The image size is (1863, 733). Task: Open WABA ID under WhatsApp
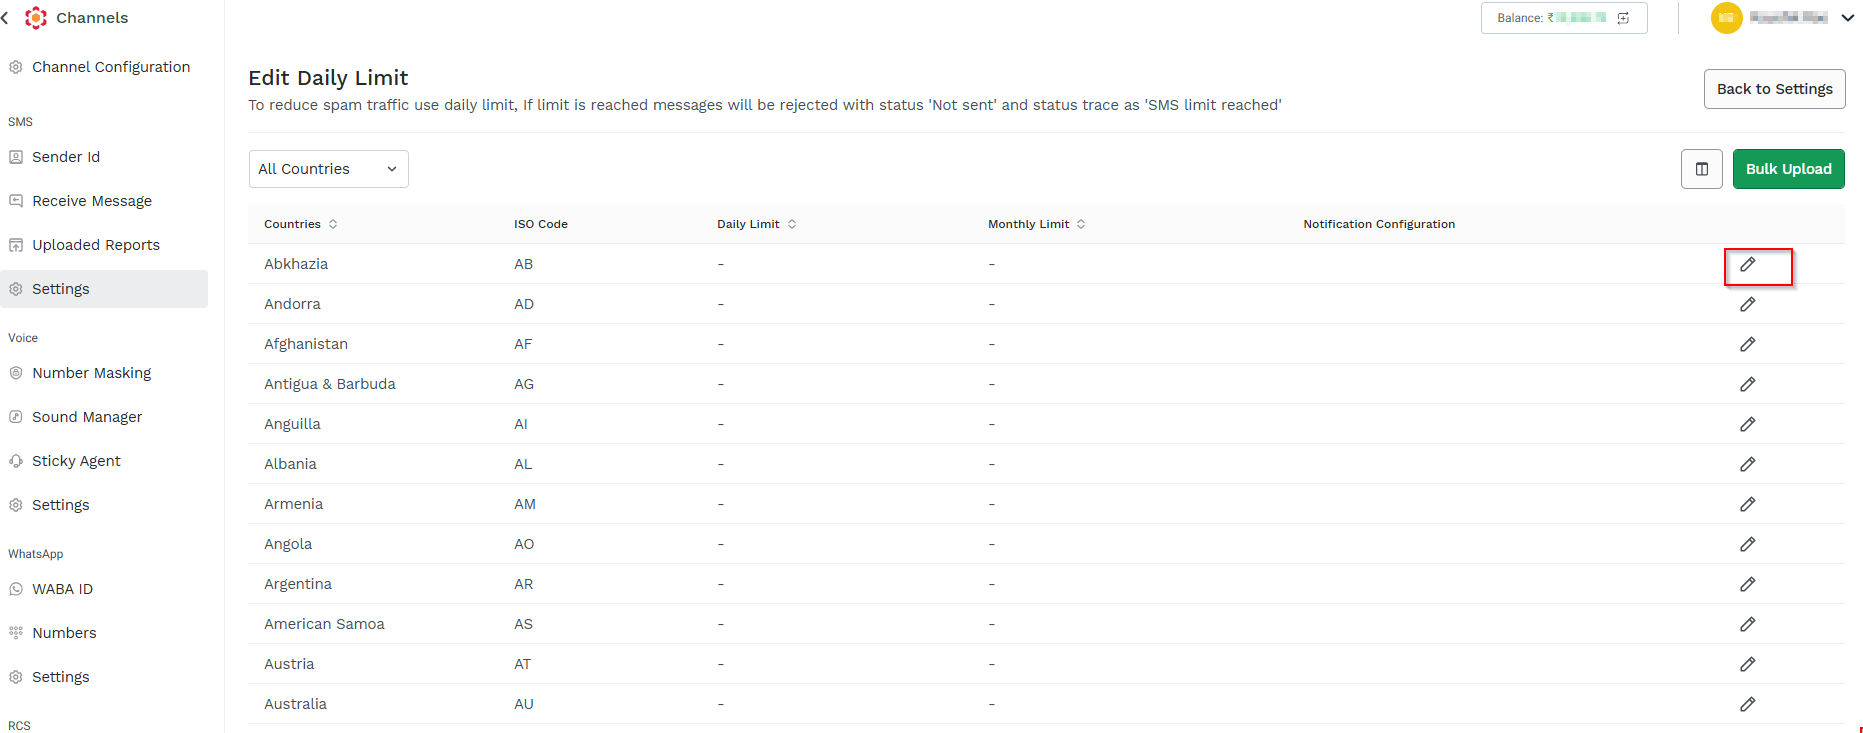point(62,589)
